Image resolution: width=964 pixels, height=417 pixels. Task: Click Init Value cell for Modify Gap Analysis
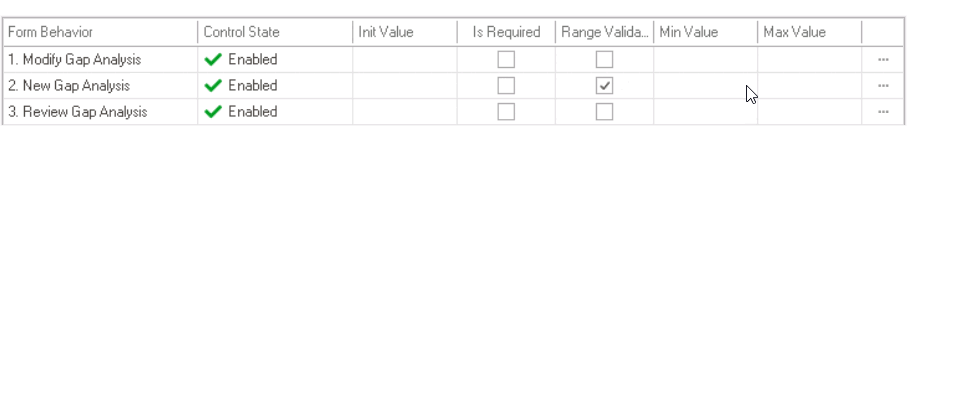point(404,60)
